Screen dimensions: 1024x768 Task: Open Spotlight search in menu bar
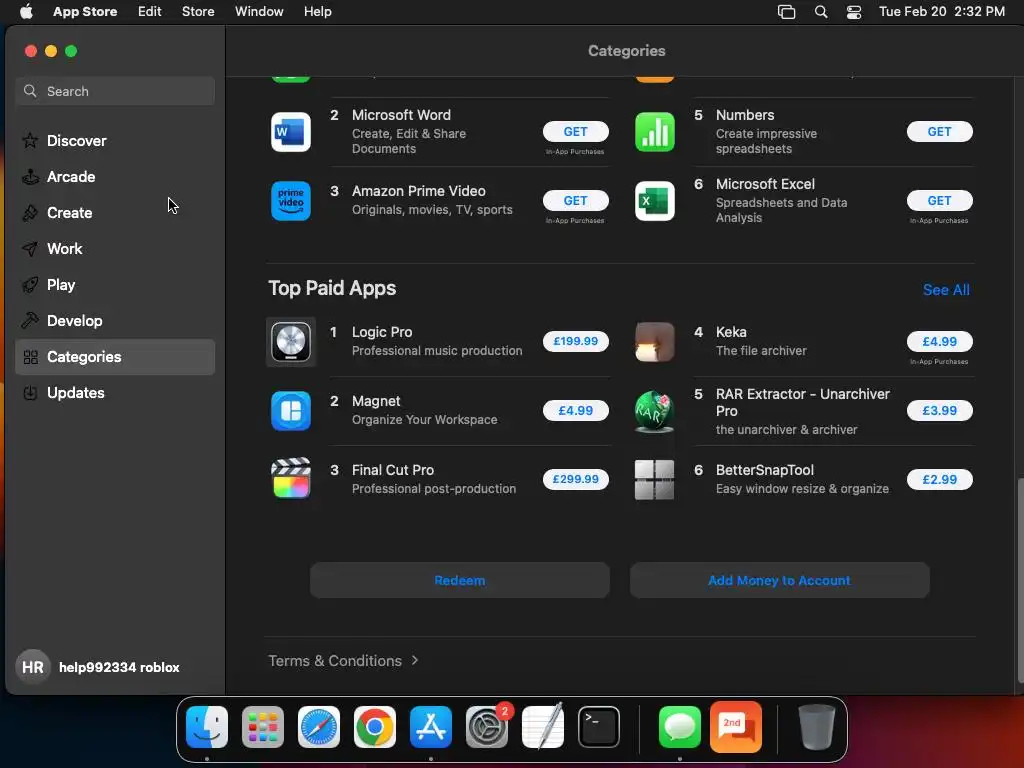pos(821,12)
